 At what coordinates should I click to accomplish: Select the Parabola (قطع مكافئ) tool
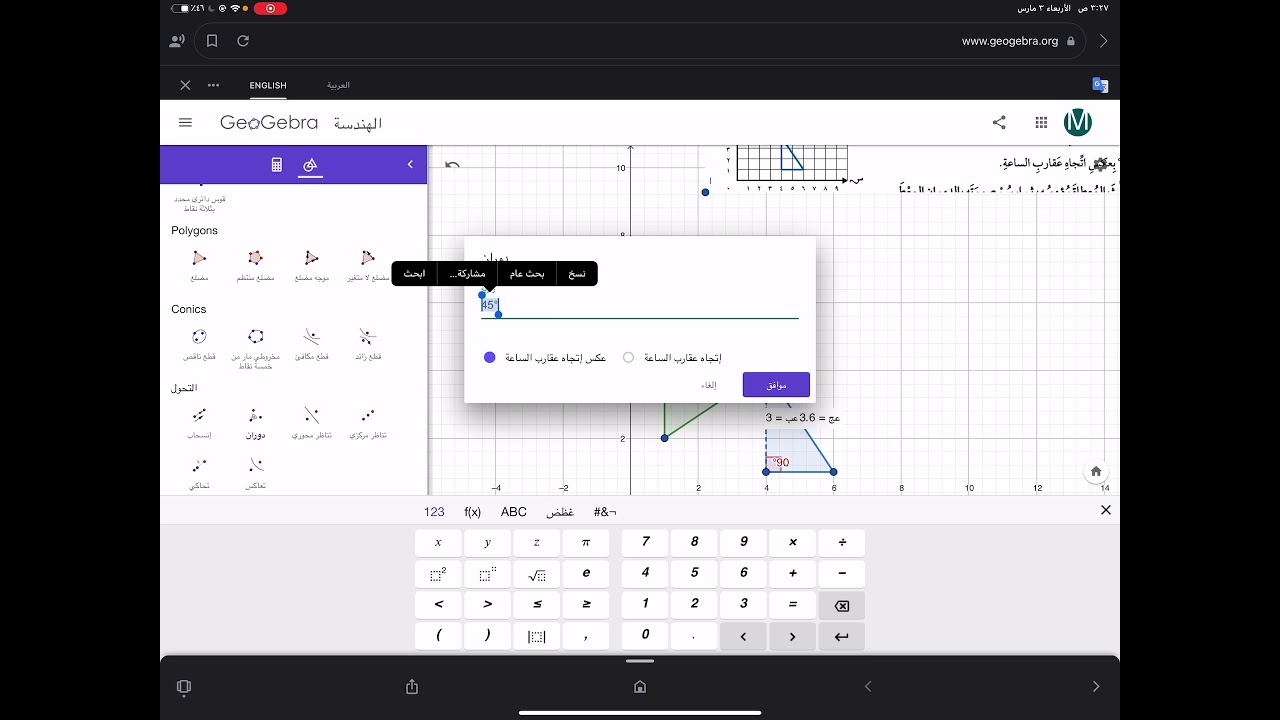pos(311,343)
